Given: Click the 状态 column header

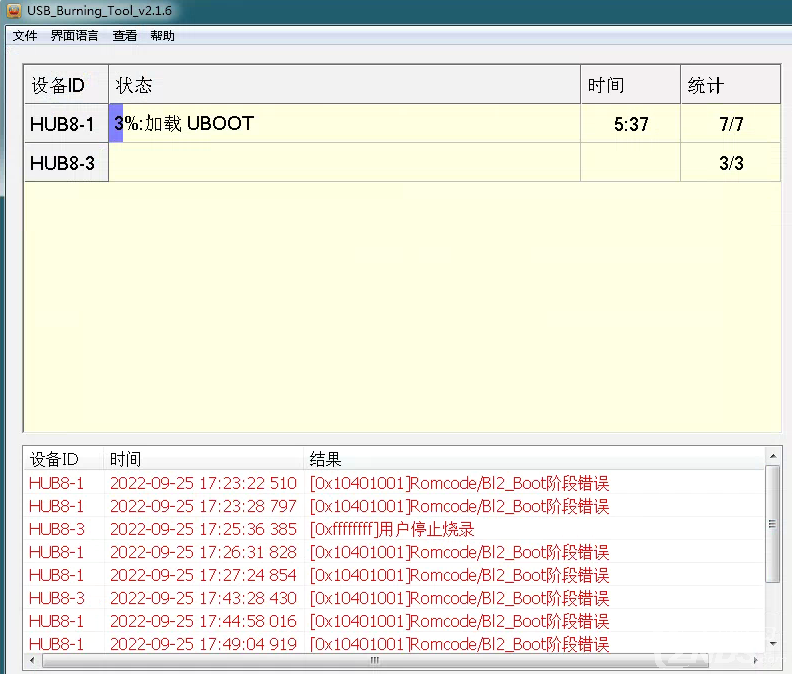Looking at the screenshot, I should (344, 85).
